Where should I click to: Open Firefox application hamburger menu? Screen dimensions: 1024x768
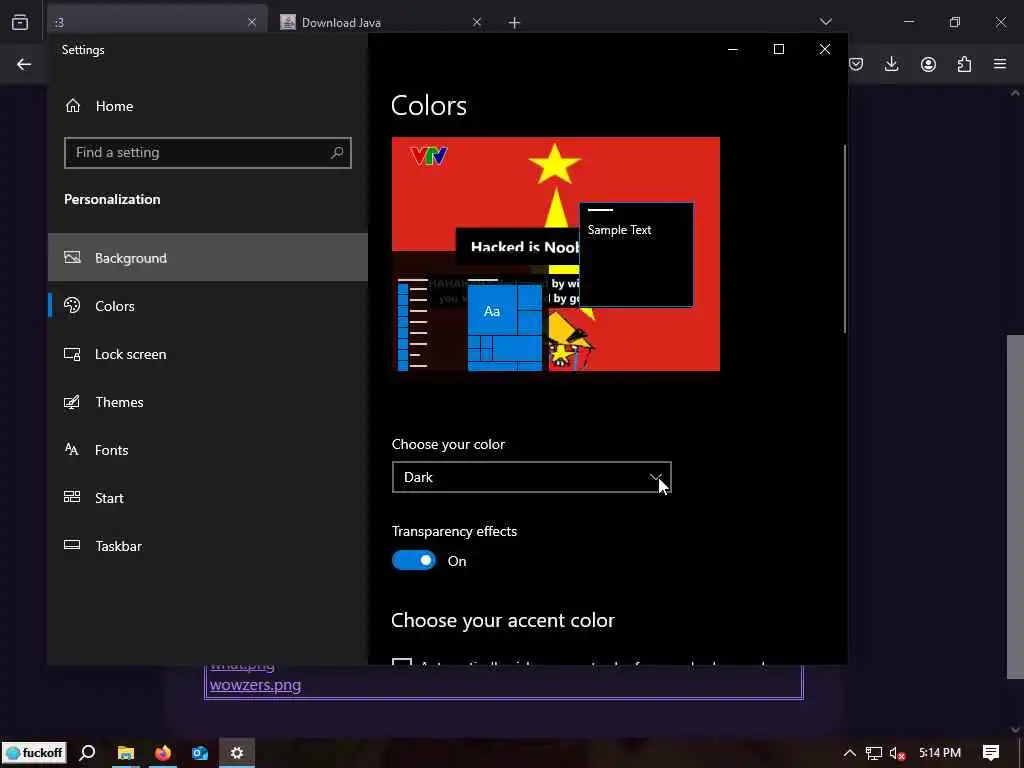[x=1000, y=64]
